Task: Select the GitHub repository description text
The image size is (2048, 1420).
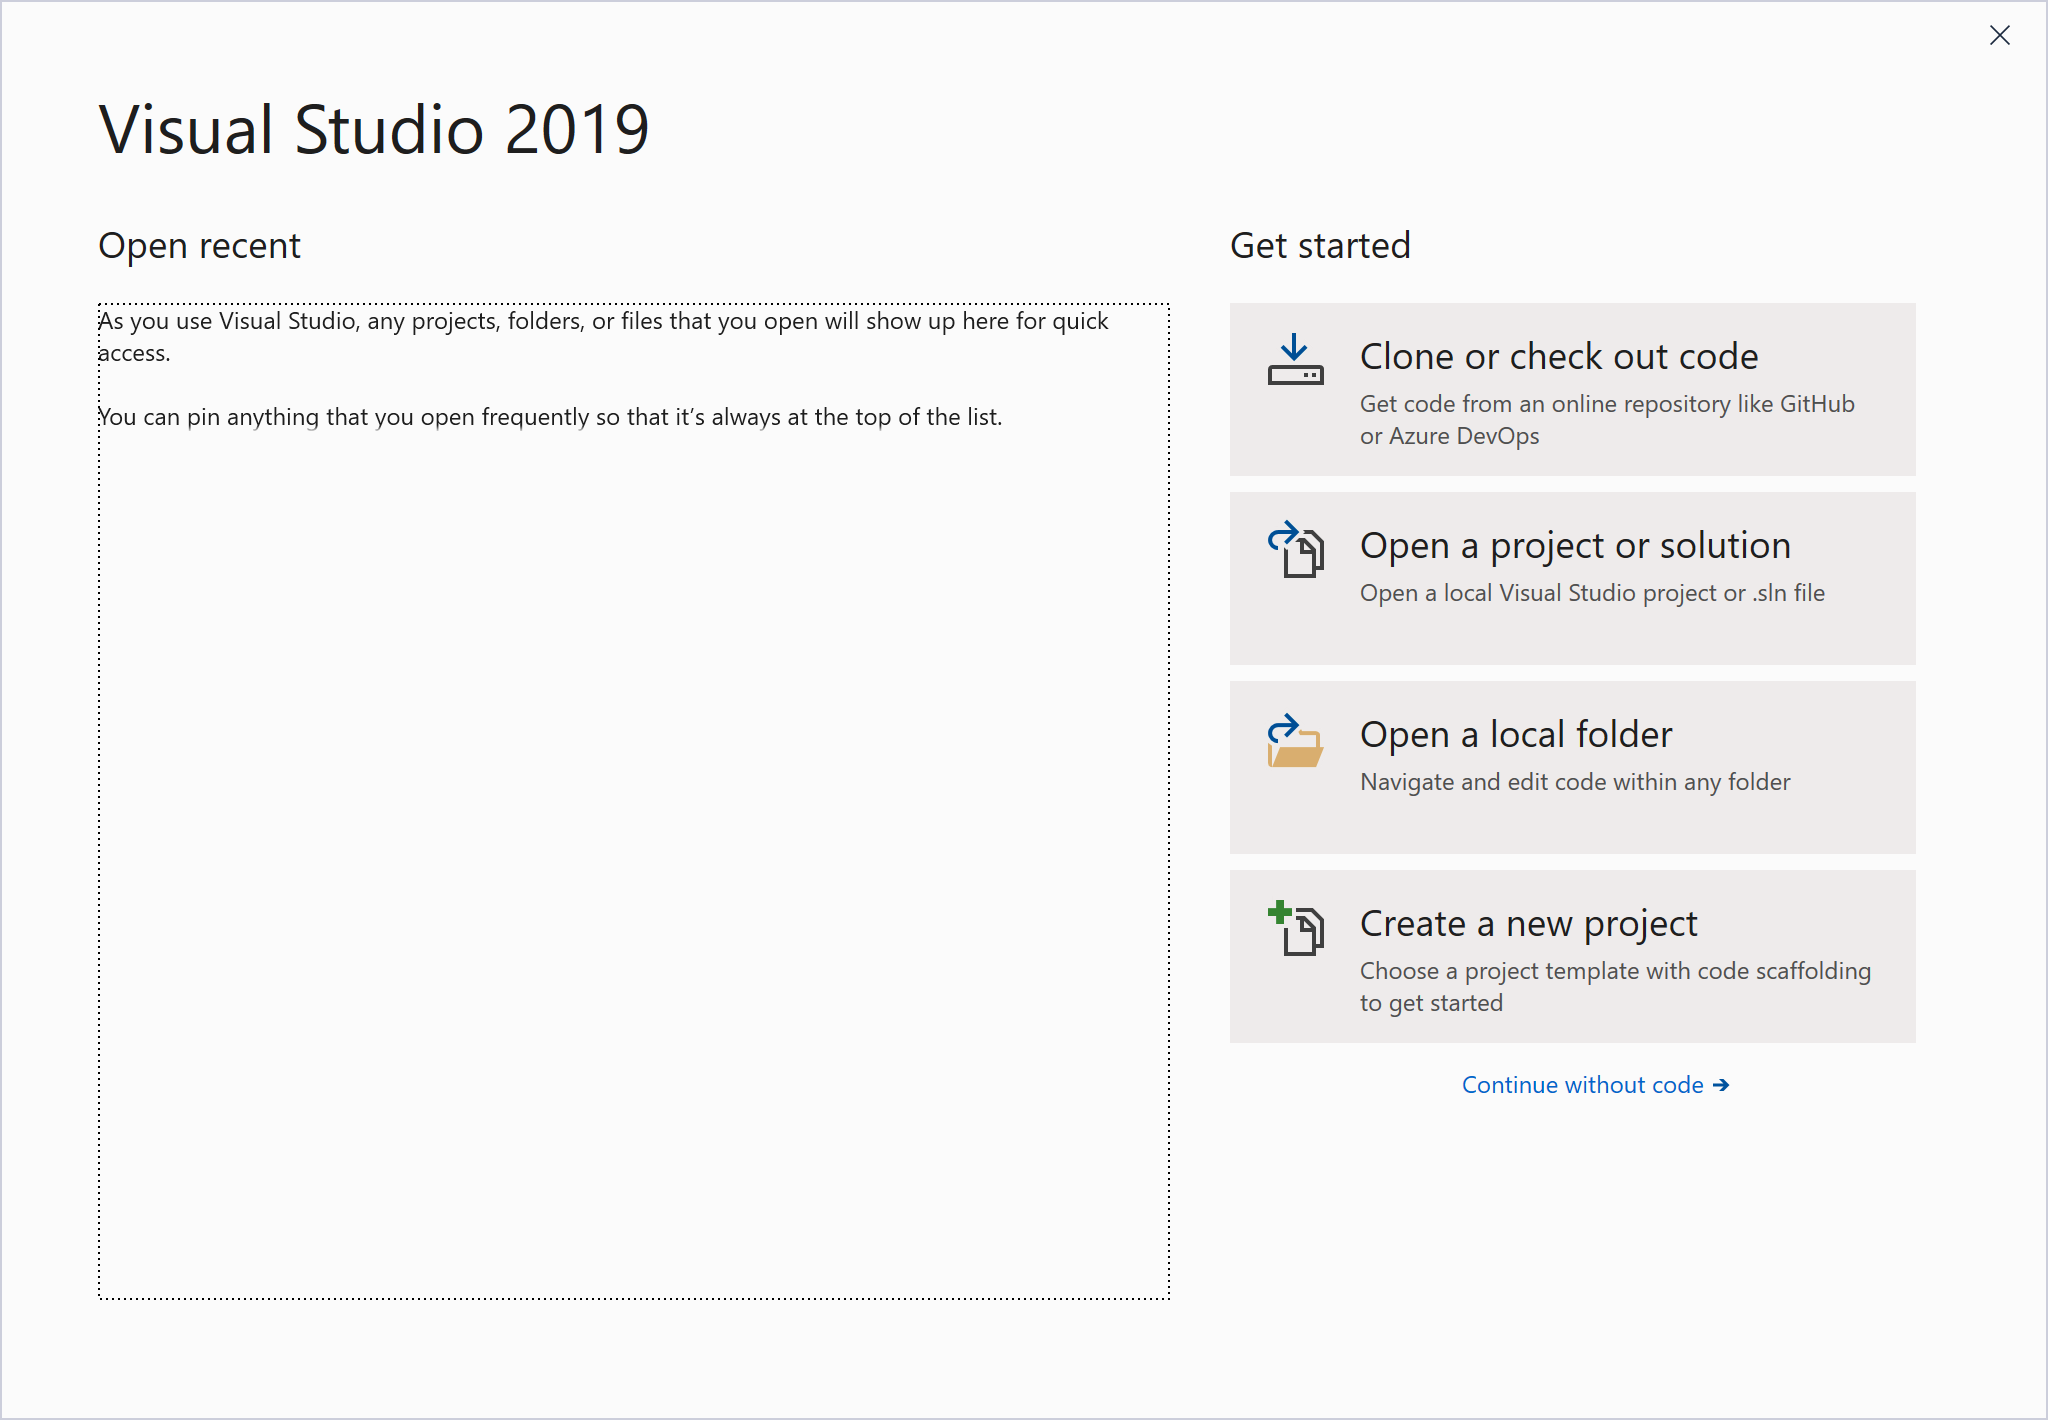Action: pos(1607,420)
